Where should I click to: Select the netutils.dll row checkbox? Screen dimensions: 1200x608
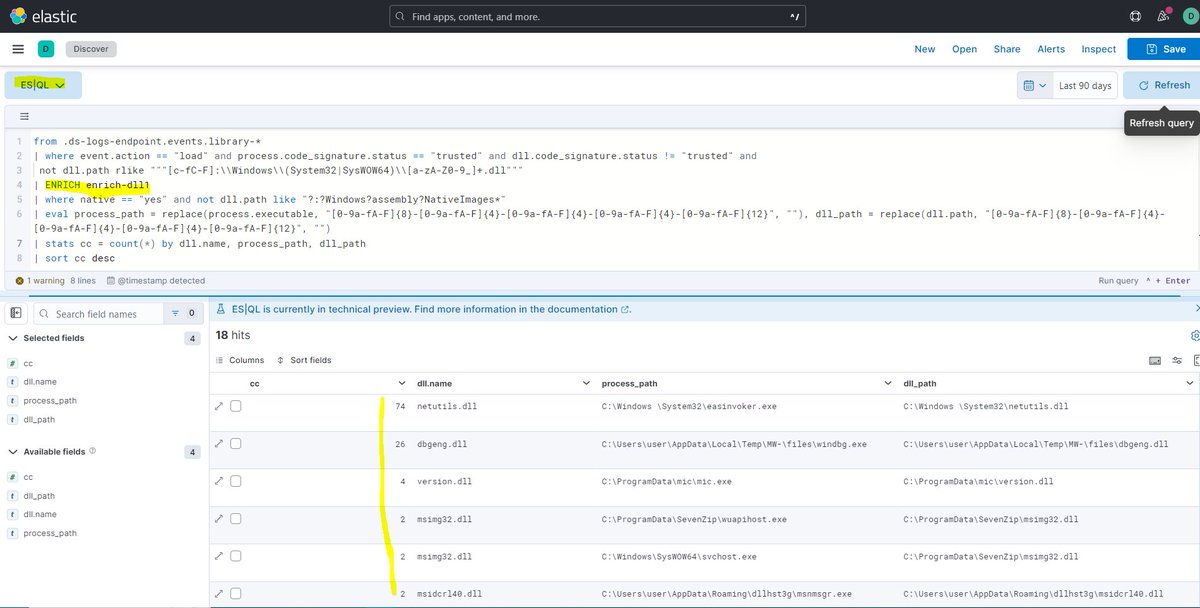(x=236, y=406)
